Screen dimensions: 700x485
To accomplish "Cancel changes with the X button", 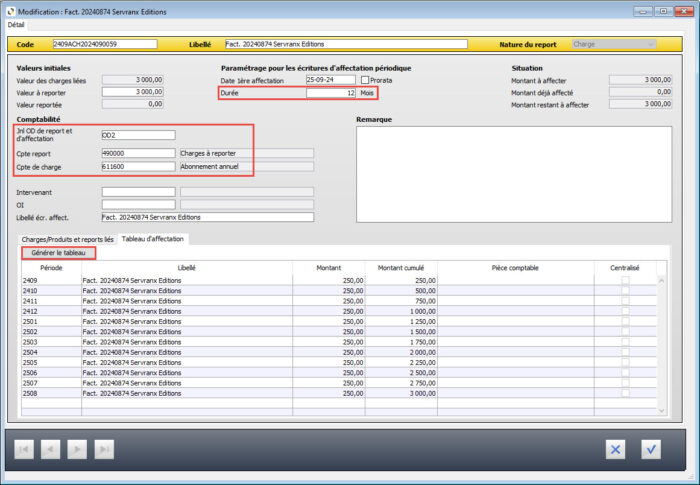I will click(x=616, y=449).
